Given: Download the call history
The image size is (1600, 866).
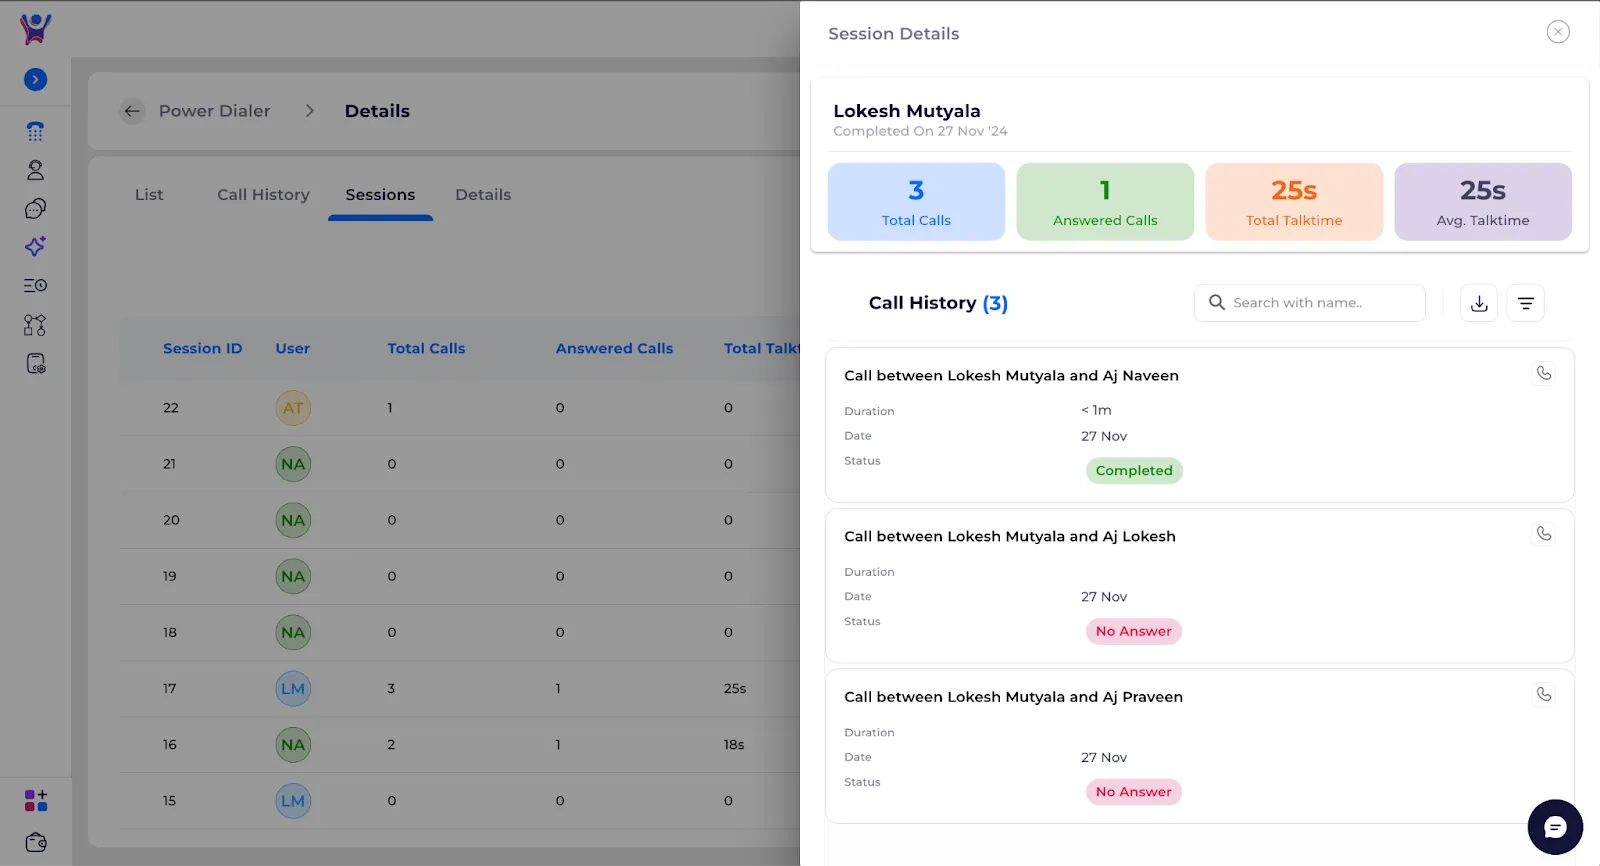Looking at the screenshot, I should [1479, 303].
